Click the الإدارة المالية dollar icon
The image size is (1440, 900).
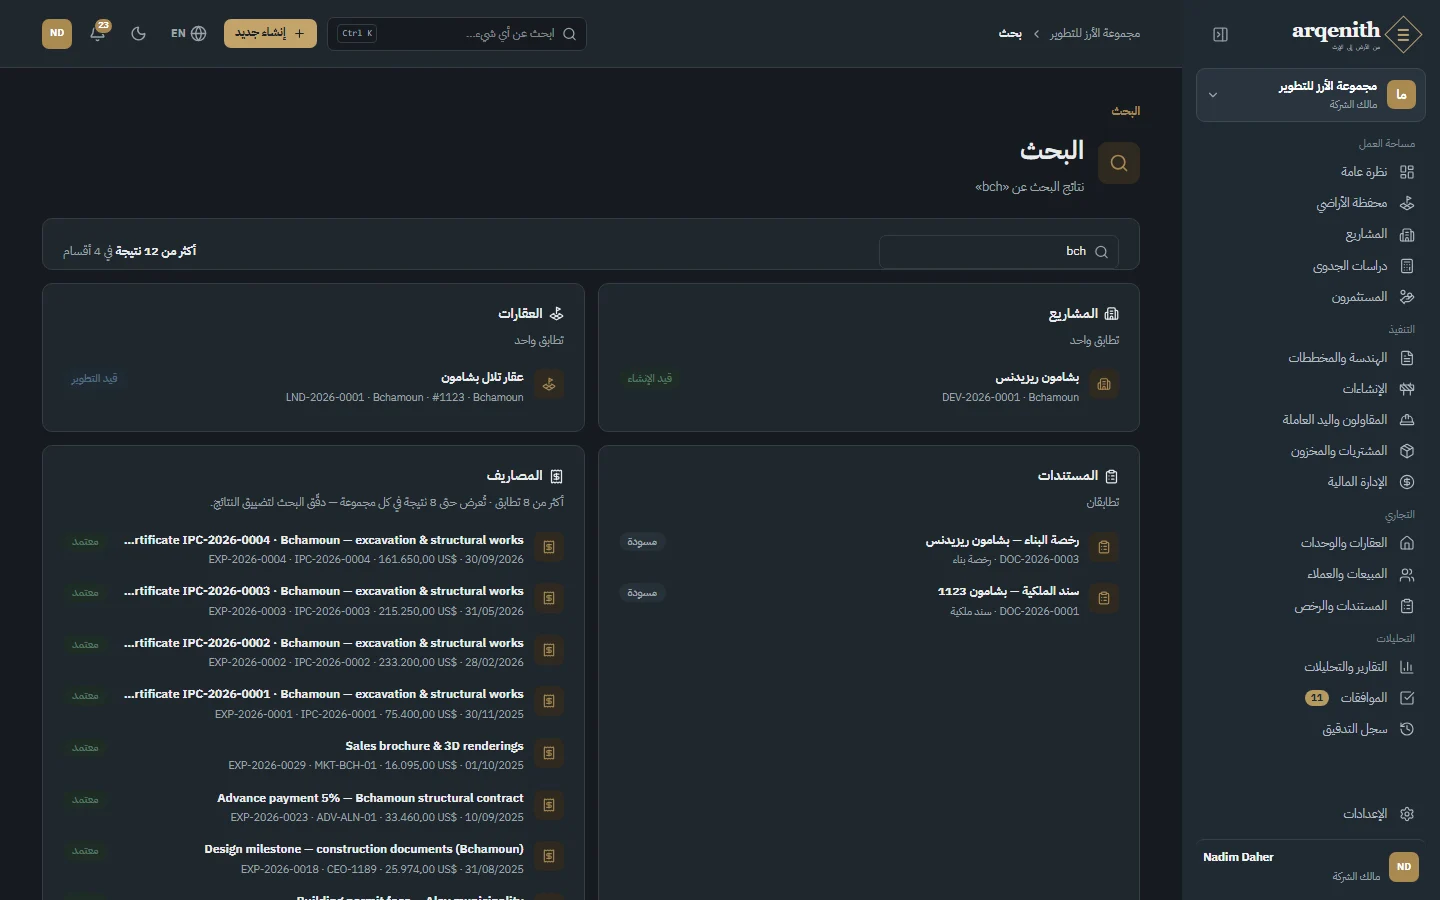click(1407, 482)
